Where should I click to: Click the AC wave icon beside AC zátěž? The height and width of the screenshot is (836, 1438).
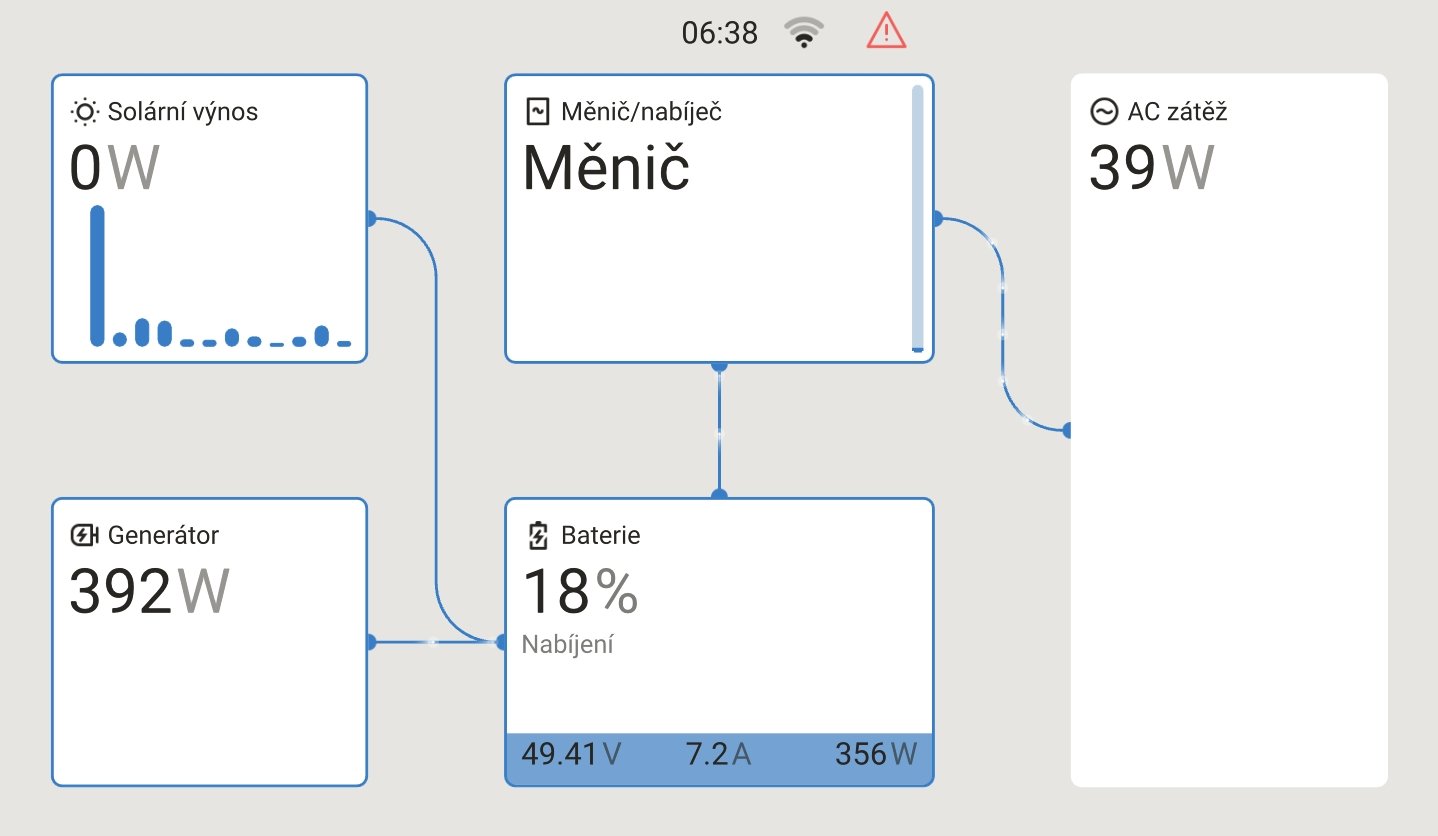pos(1103,112)
